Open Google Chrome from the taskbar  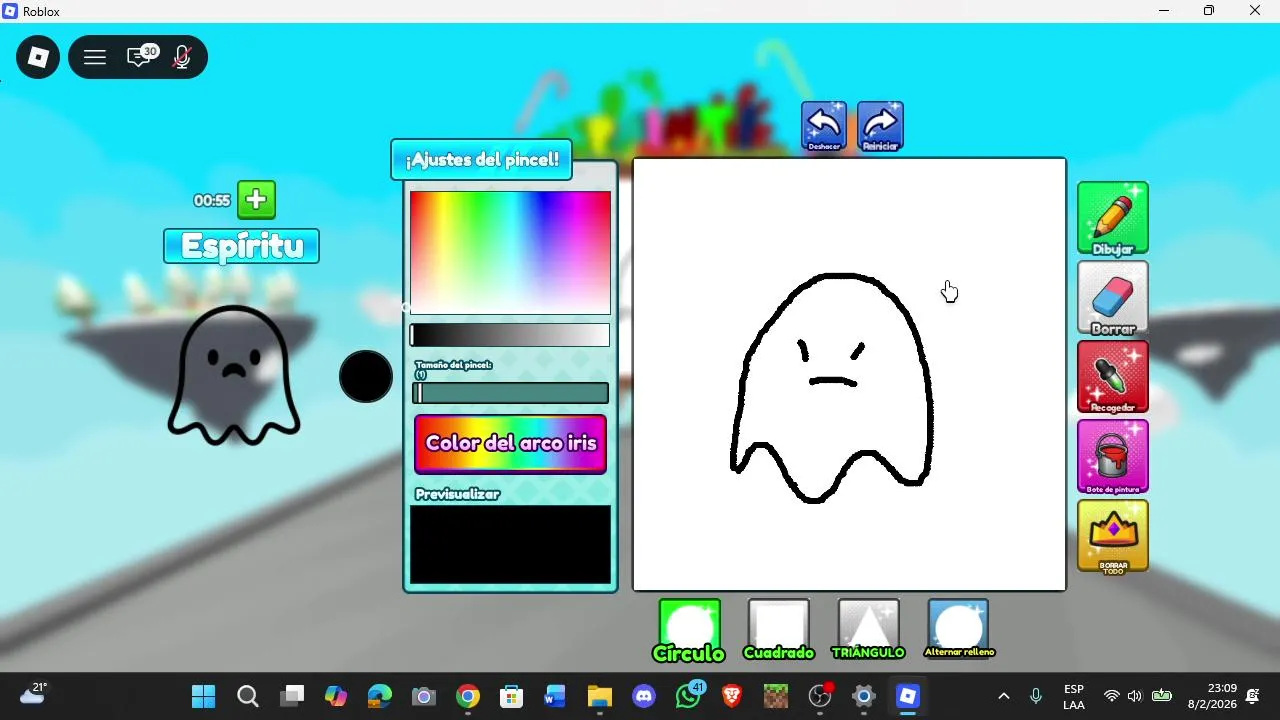[468, 696]
